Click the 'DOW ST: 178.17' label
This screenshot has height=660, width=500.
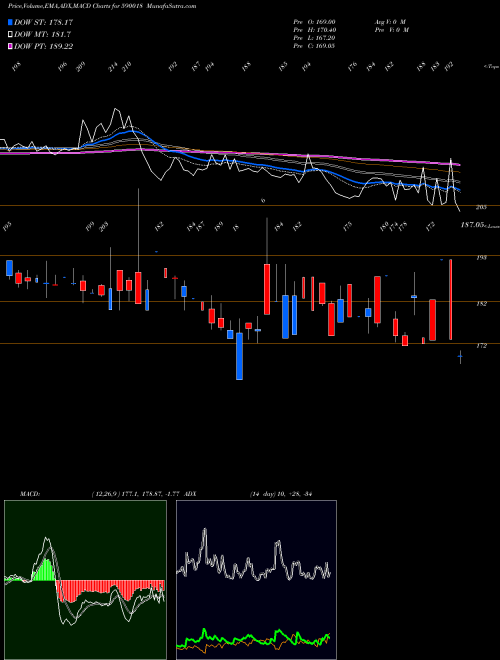(x=43, y=22)
